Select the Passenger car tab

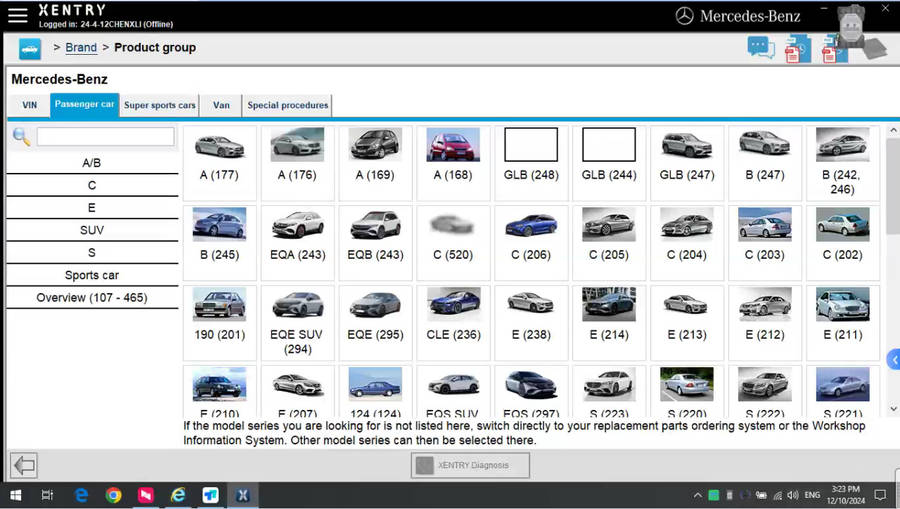pos(84,105)
